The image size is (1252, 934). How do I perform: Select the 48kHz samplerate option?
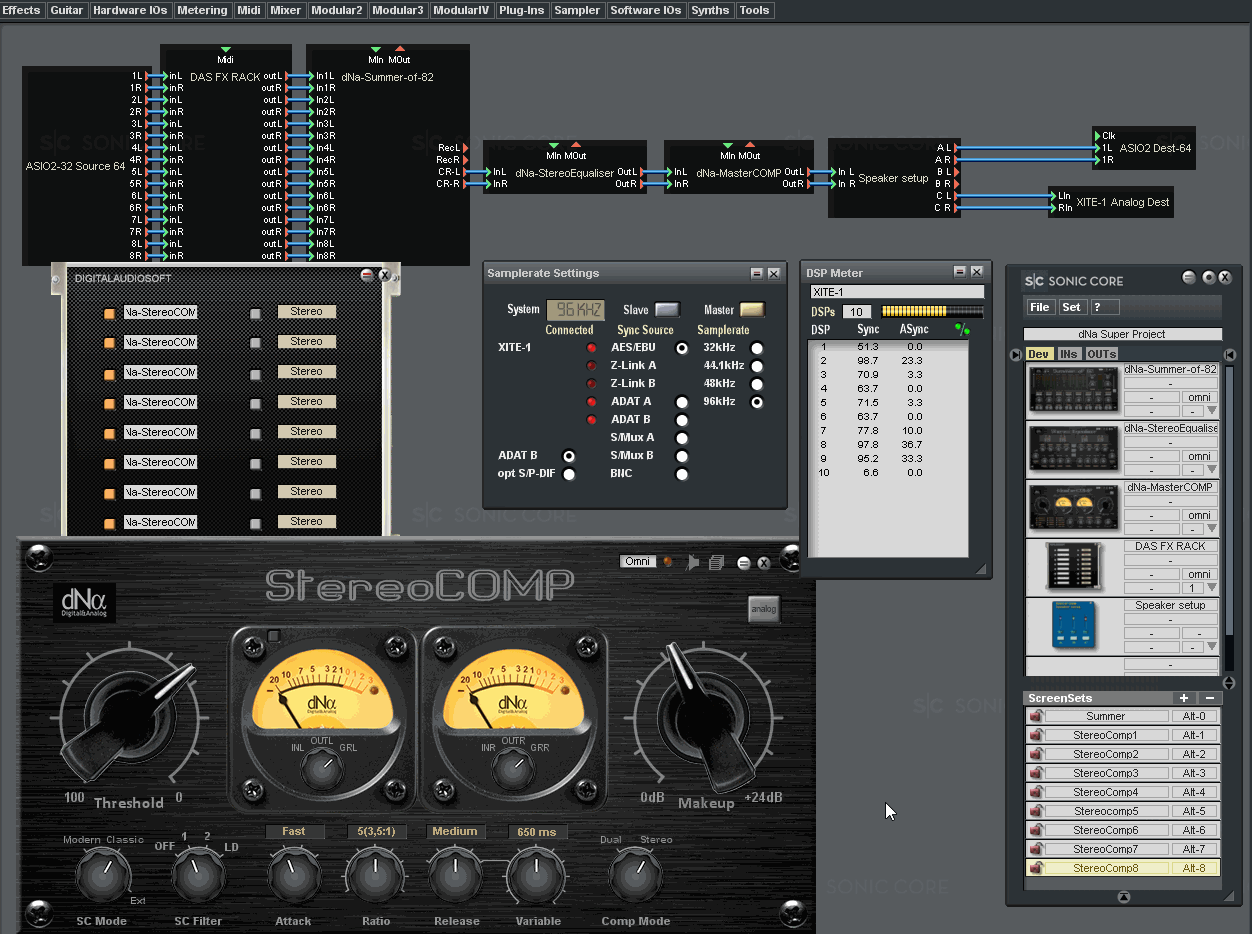[x=757, y=384]
